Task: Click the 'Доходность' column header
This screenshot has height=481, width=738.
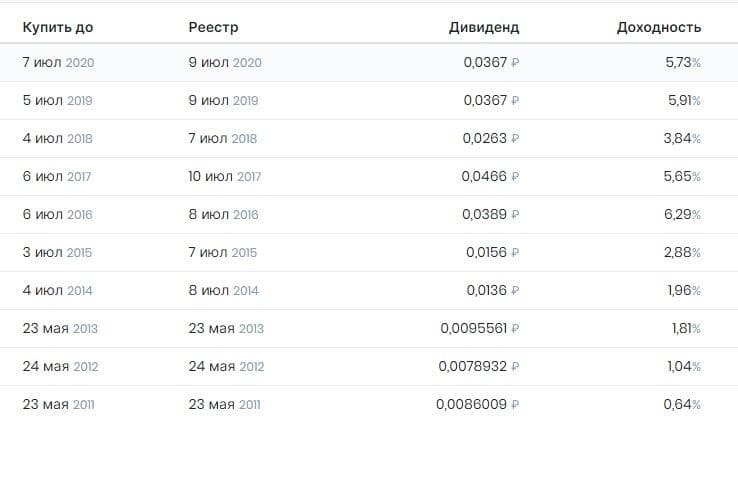Action: tap(658, 27)
